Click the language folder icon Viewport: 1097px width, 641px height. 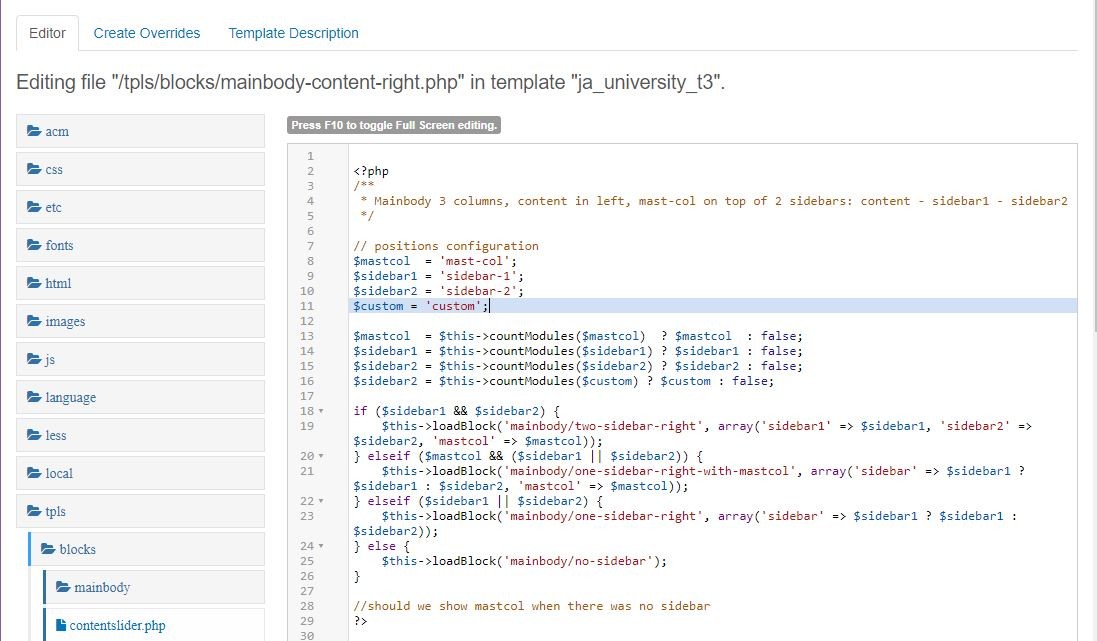click(x=34, y=397)
